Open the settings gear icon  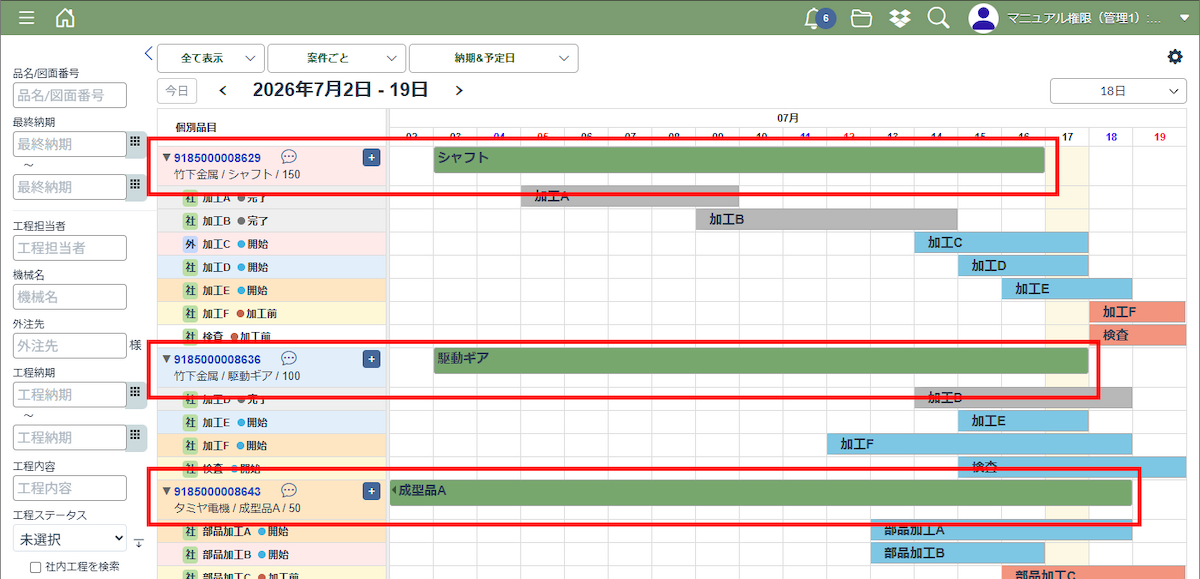pos(1175,57)
